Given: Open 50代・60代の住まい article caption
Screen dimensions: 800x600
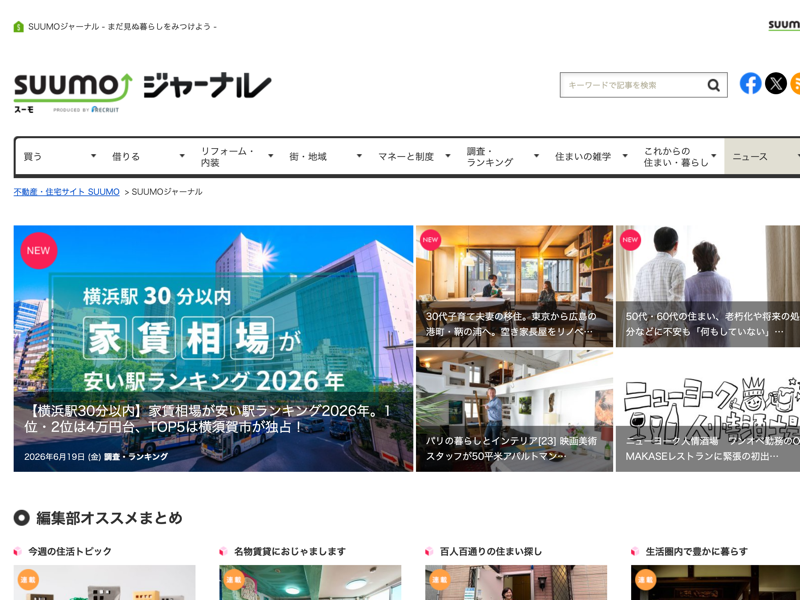Looking at the screenshot, I should (712, 324).
